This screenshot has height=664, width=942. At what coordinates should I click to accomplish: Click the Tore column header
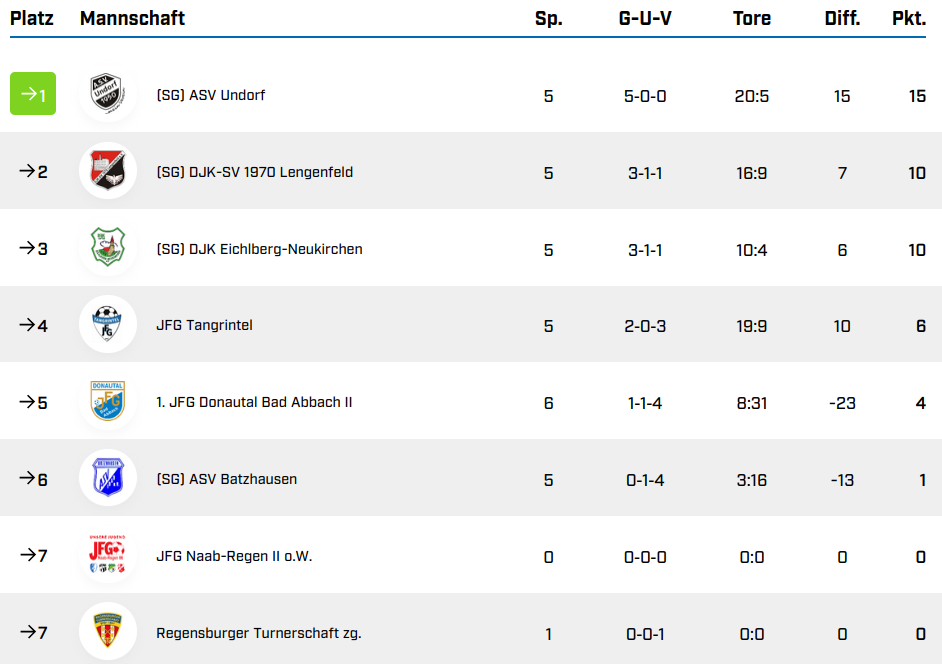click(x=752, y=19)
